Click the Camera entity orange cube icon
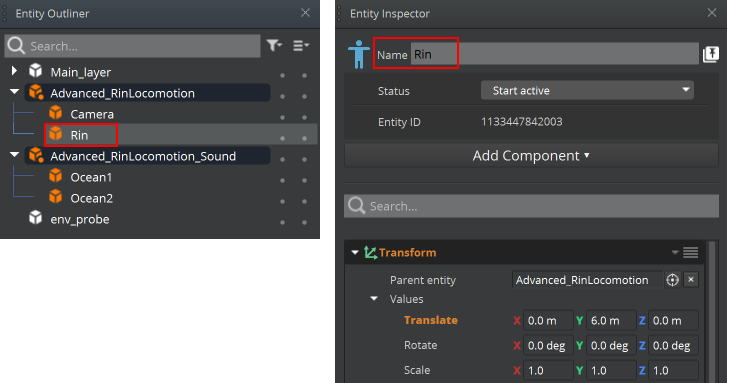 pos(56,113)
